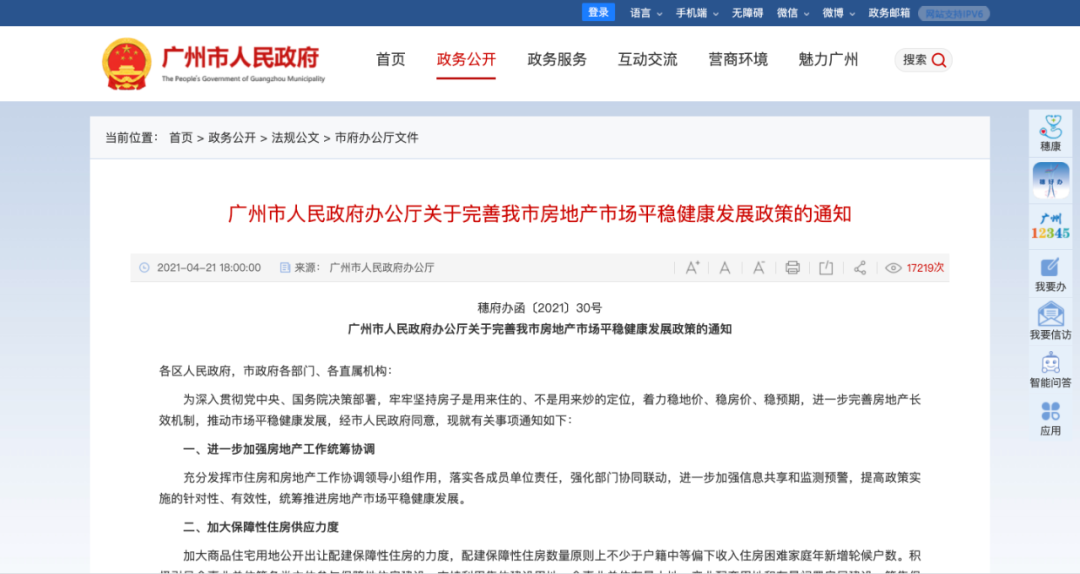Switch to the 政务服务 tab

[x=557, y=59]
